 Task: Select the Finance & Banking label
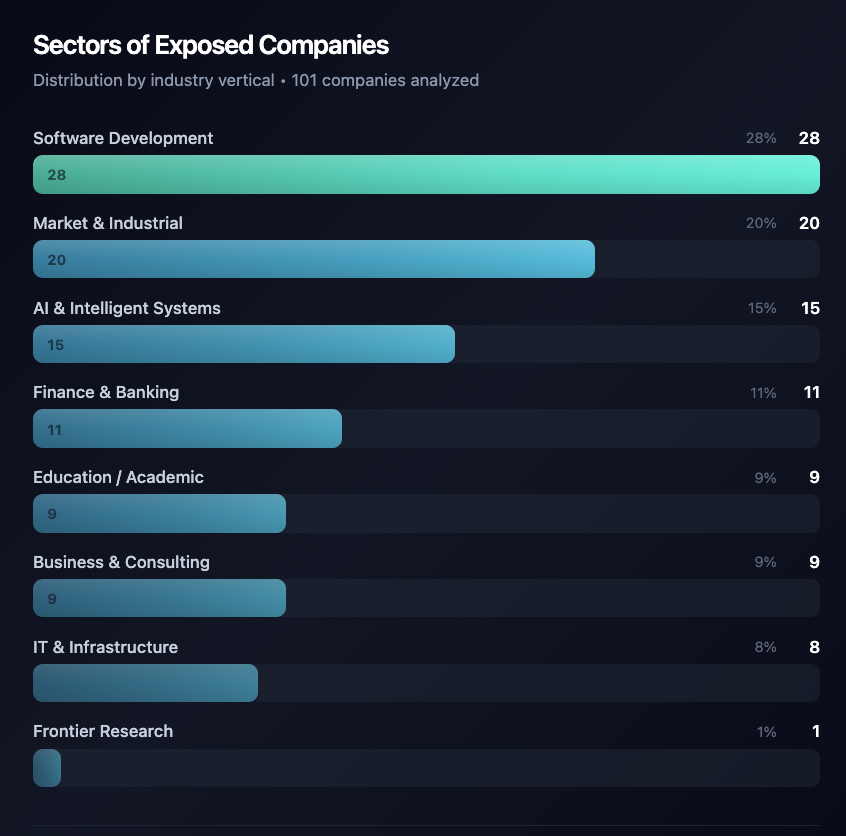tap(106, 392)
